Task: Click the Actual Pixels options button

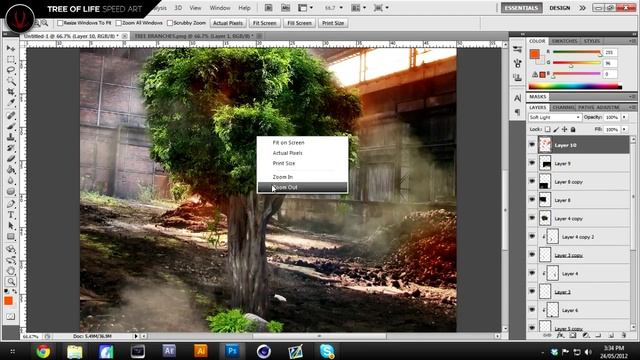Action: tap(228, 23)
